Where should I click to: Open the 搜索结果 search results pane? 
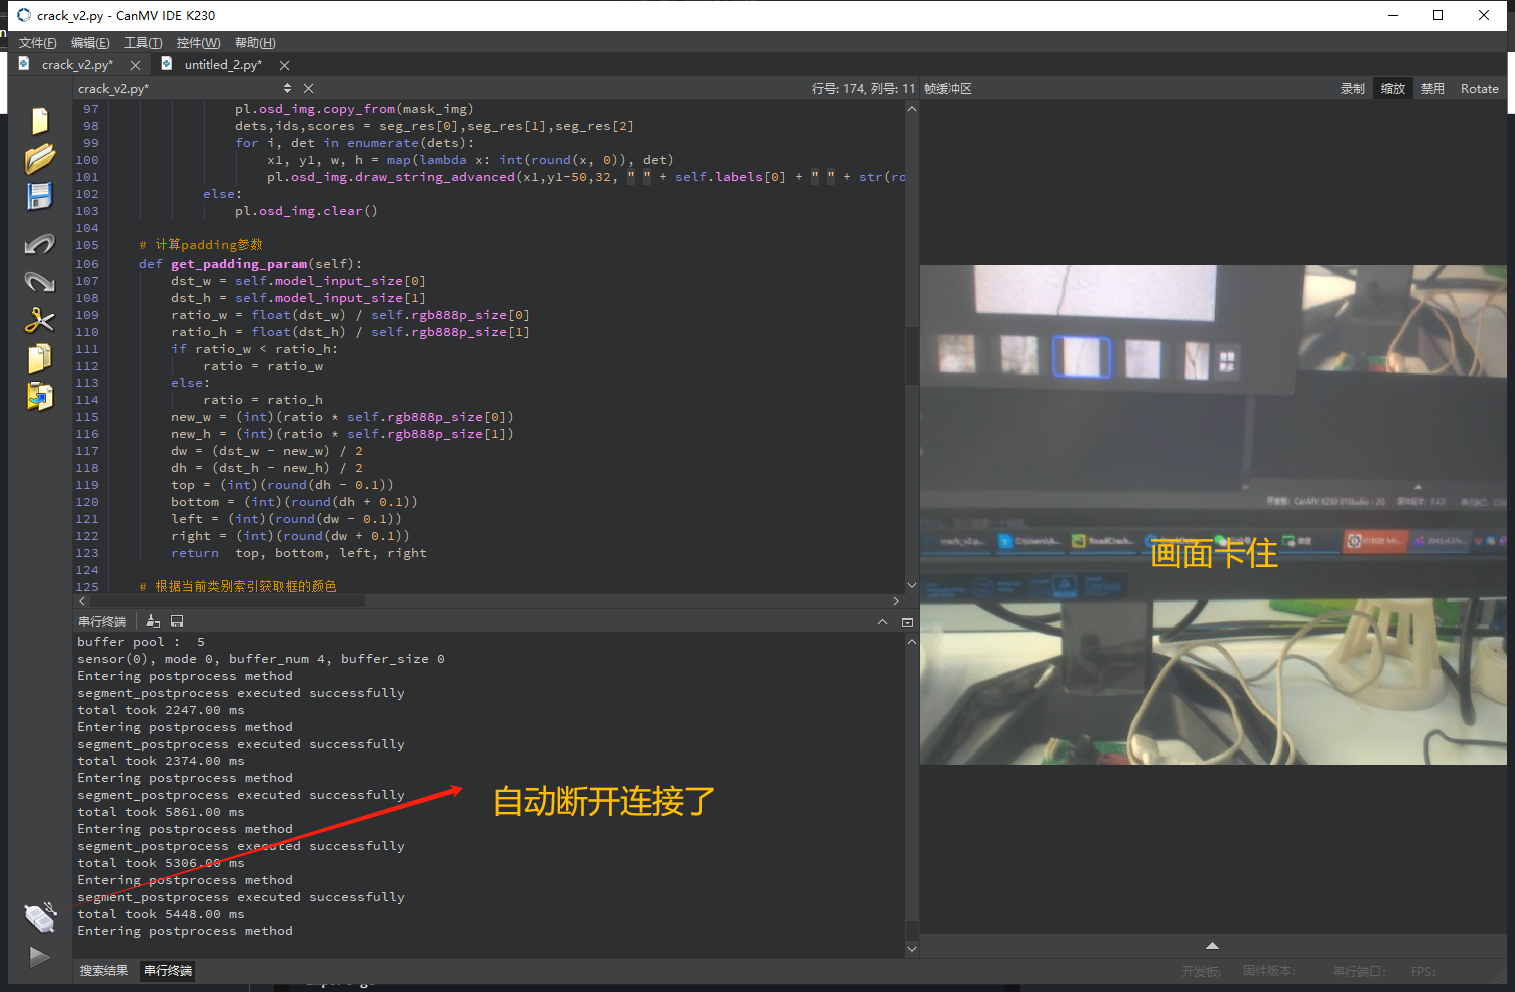pos(104,971)
